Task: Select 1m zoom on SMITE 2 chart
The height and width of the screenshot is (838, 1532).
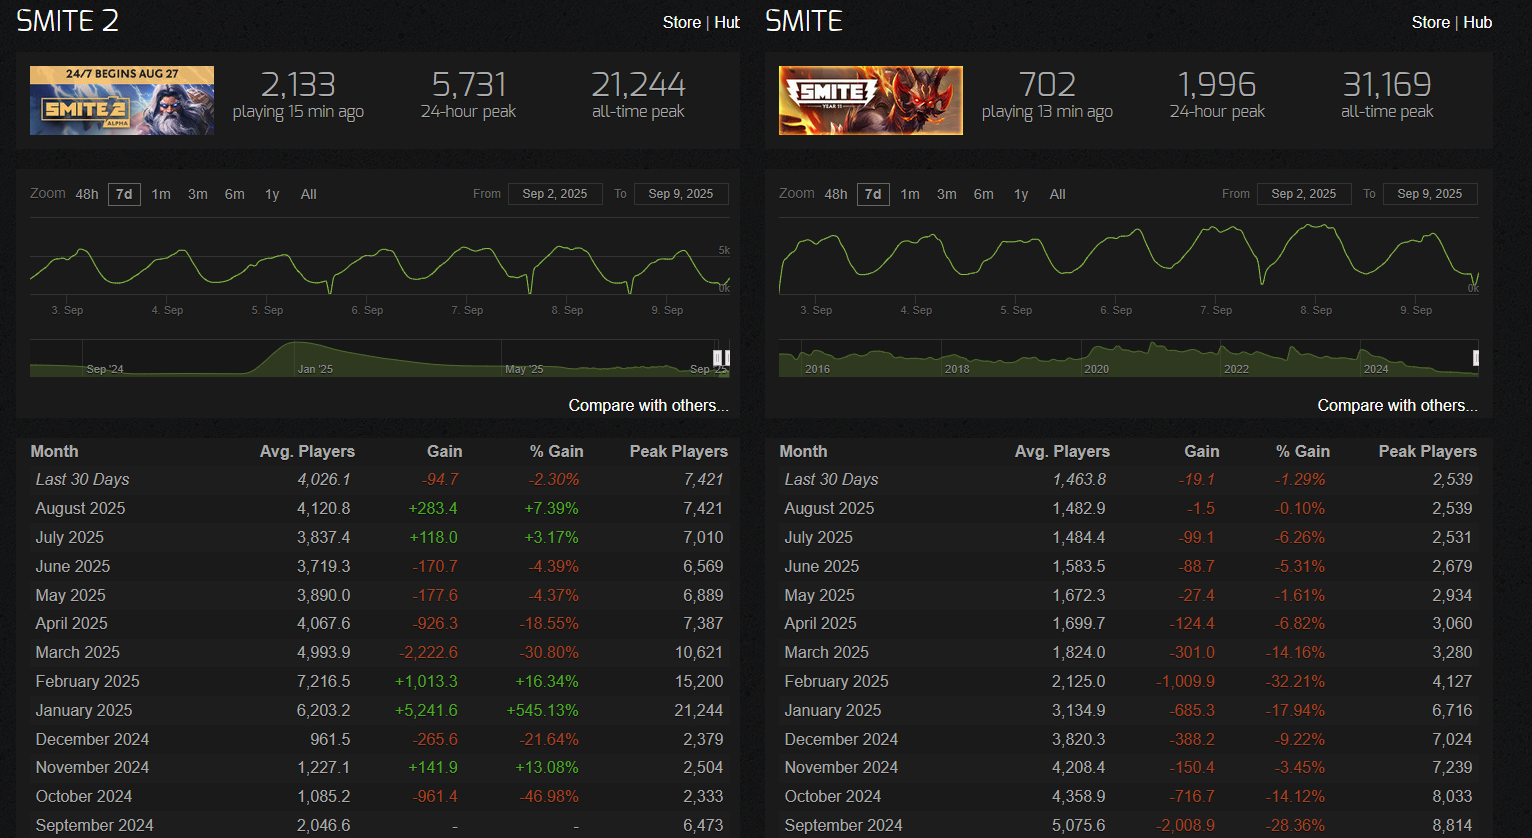Action: click(161, 194)
